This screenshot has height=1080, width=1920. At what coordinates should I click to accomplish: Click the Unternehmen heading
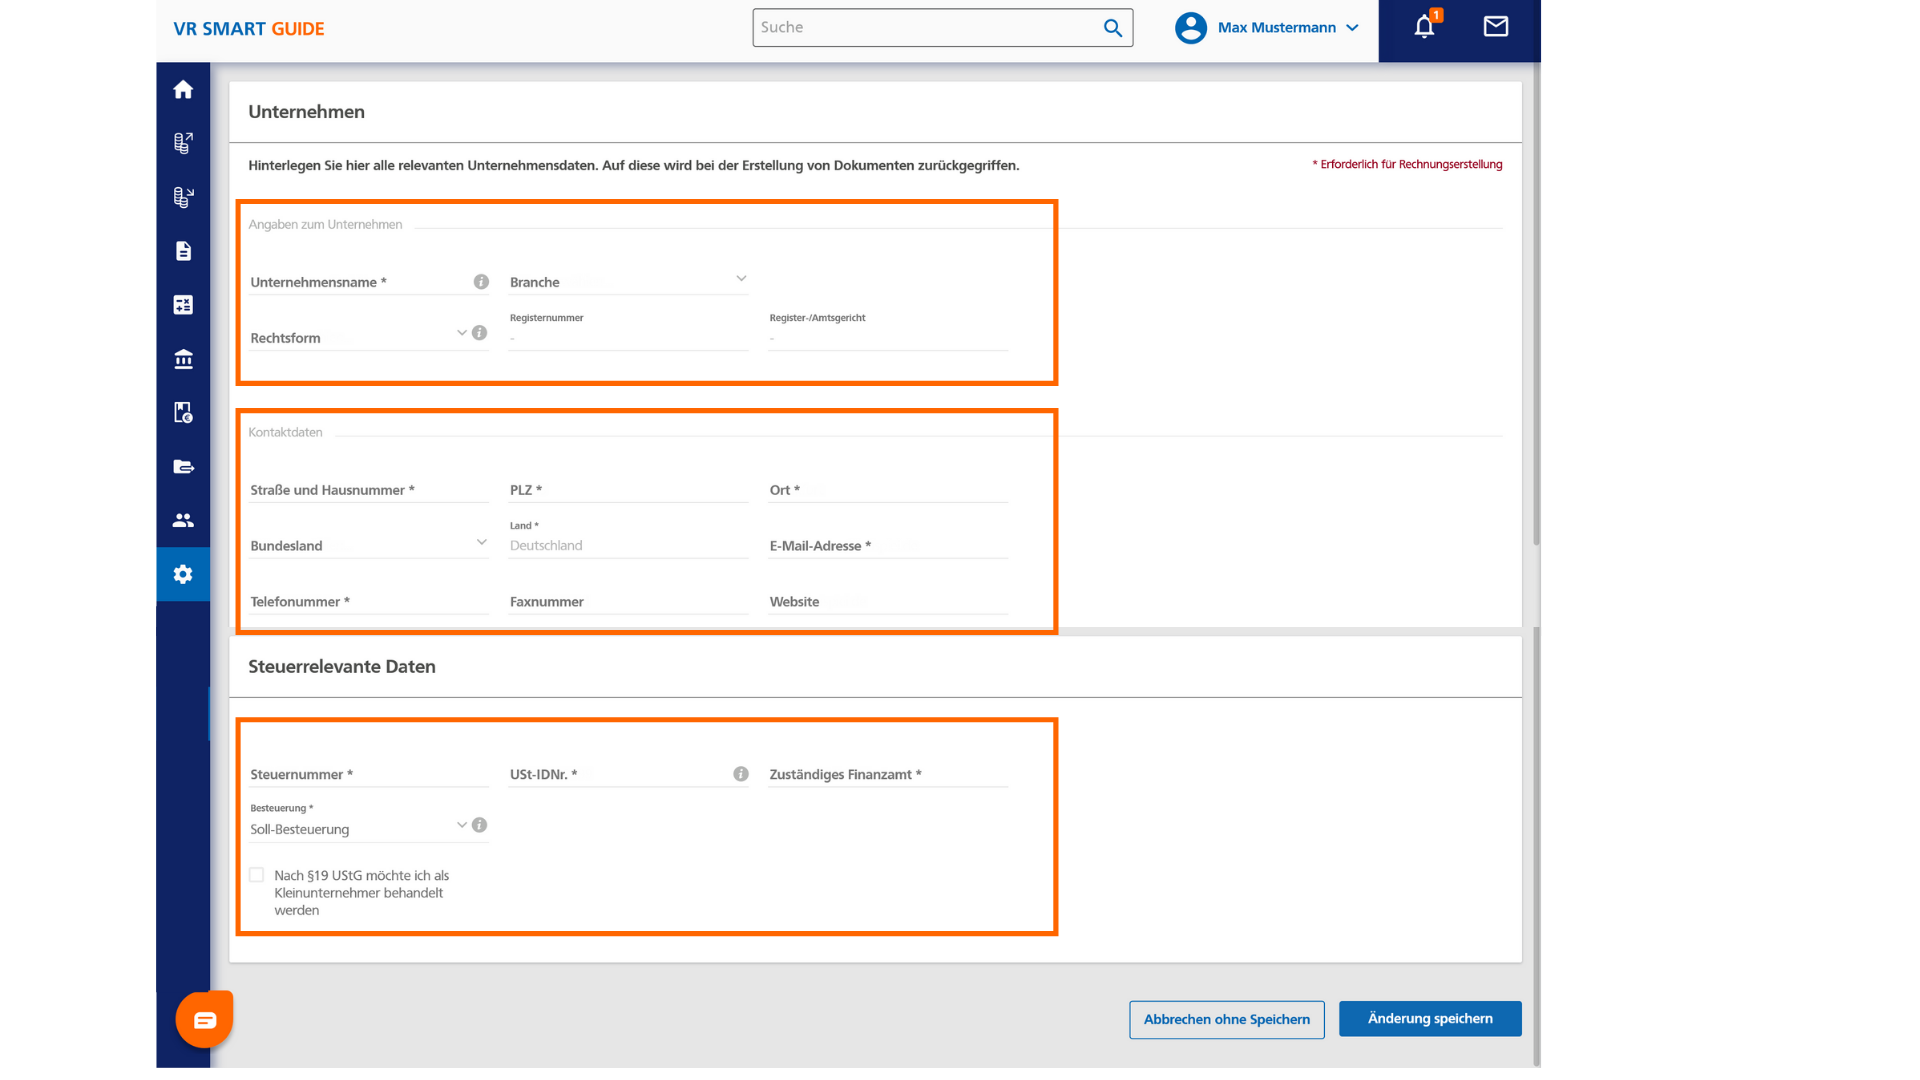[307, 112]
